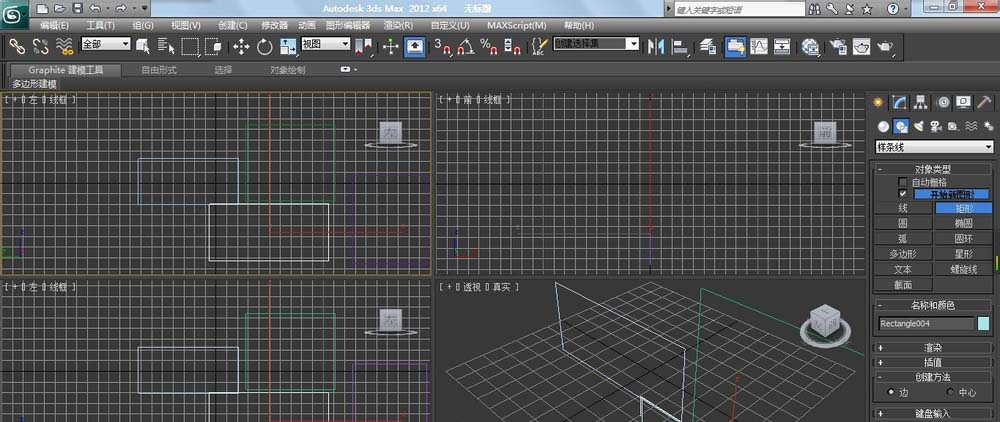
Task: Click the 星形 shape button
Action: pos(963,254)
